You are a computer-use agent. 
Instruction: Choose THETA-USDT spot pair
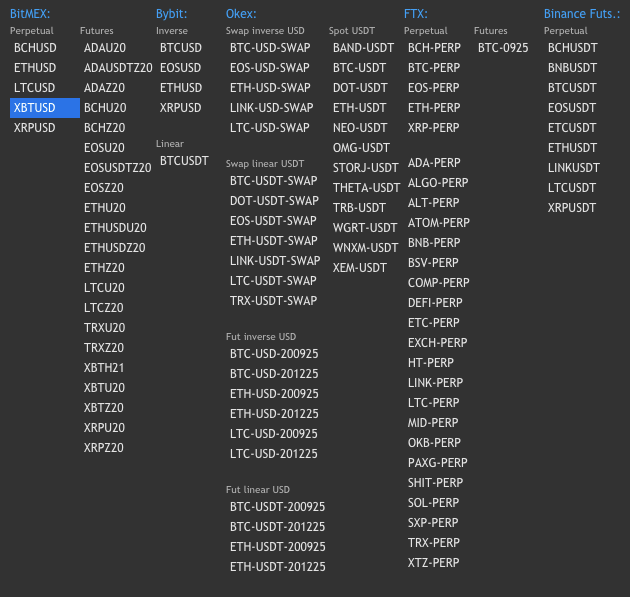pyautogui.click(x=366, y=188)
